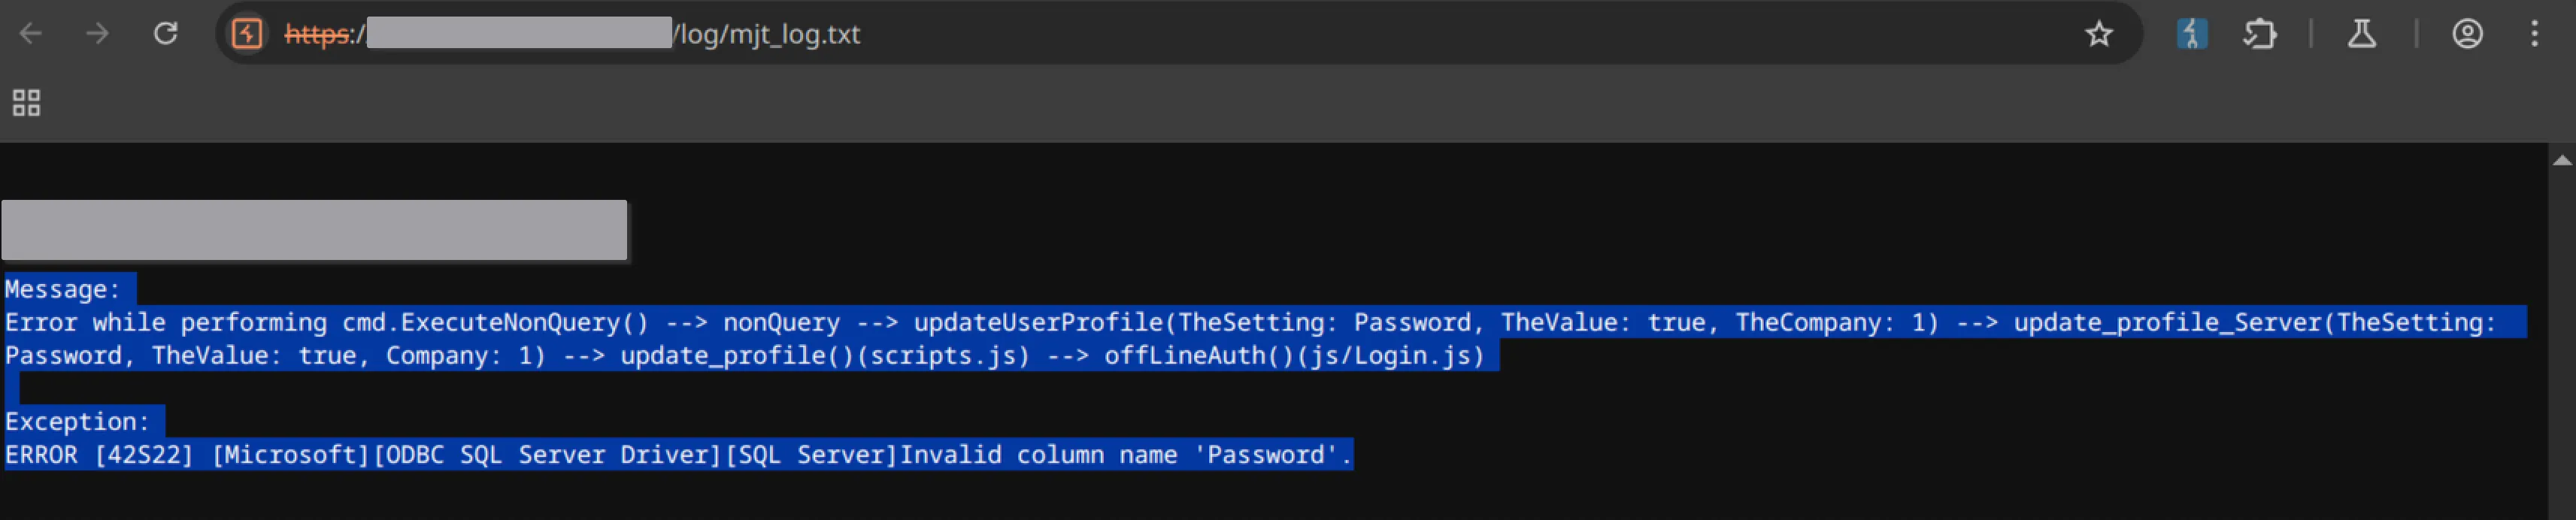Open Chrome Labs flask icon

click(x=2361, y=34)
